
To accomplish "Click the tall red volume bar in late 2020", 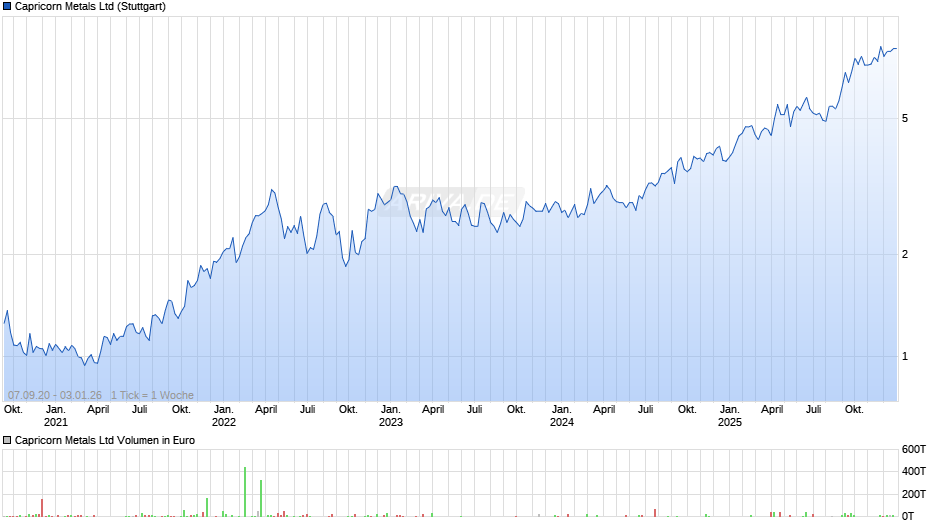I will [x=42, y=508].
